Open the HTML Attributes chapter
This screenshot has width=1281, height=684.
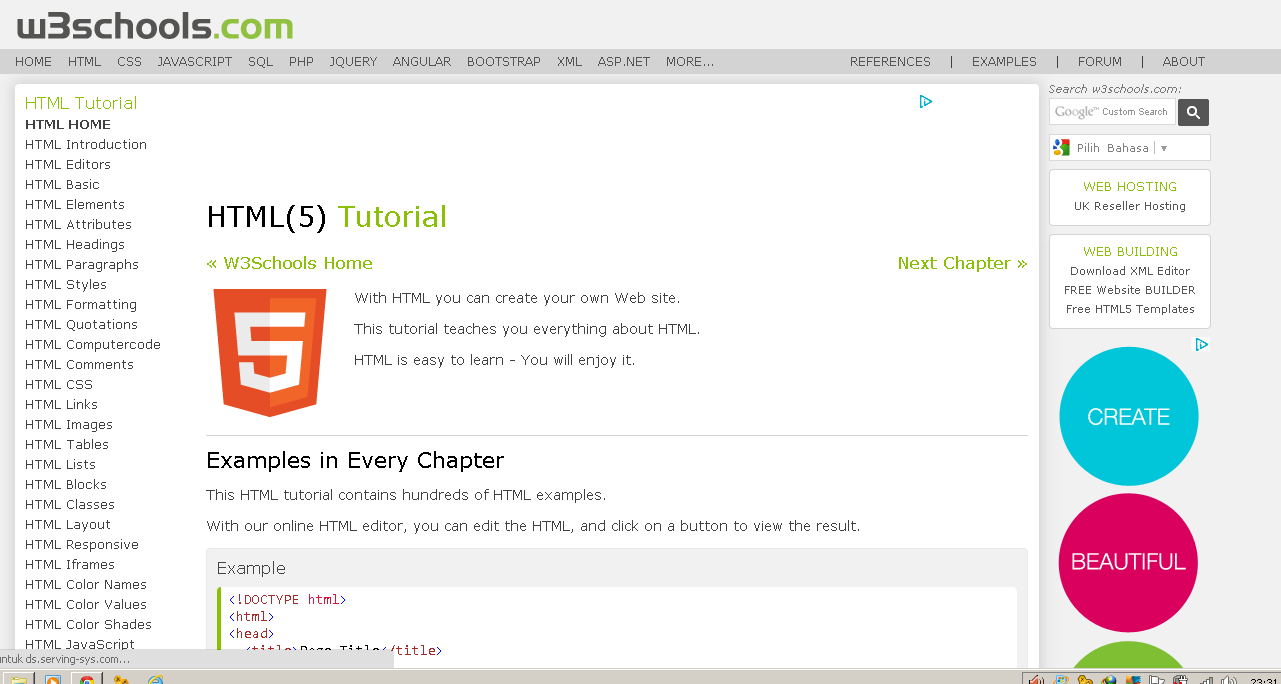(x=78, y=225)
